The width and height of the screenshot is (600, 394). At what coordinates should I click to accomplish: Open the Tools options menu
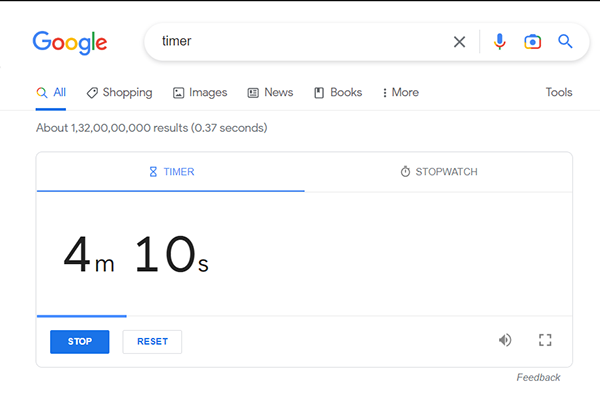(559, 92)
